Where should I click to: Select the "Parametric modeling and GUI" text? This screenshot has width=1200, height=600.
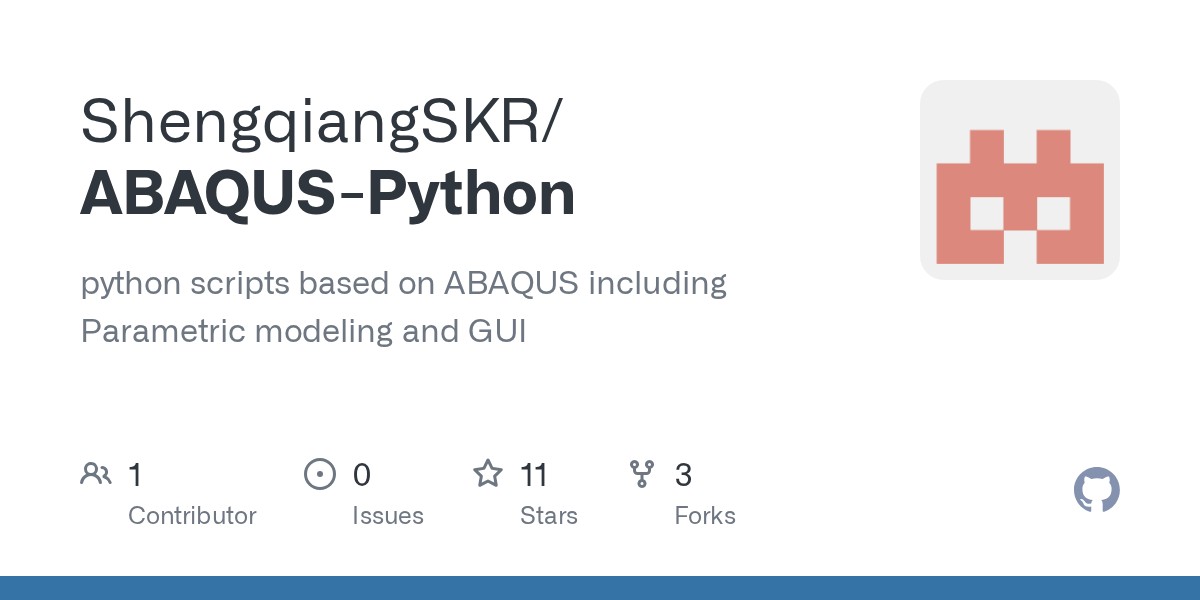tap(303, 331)
